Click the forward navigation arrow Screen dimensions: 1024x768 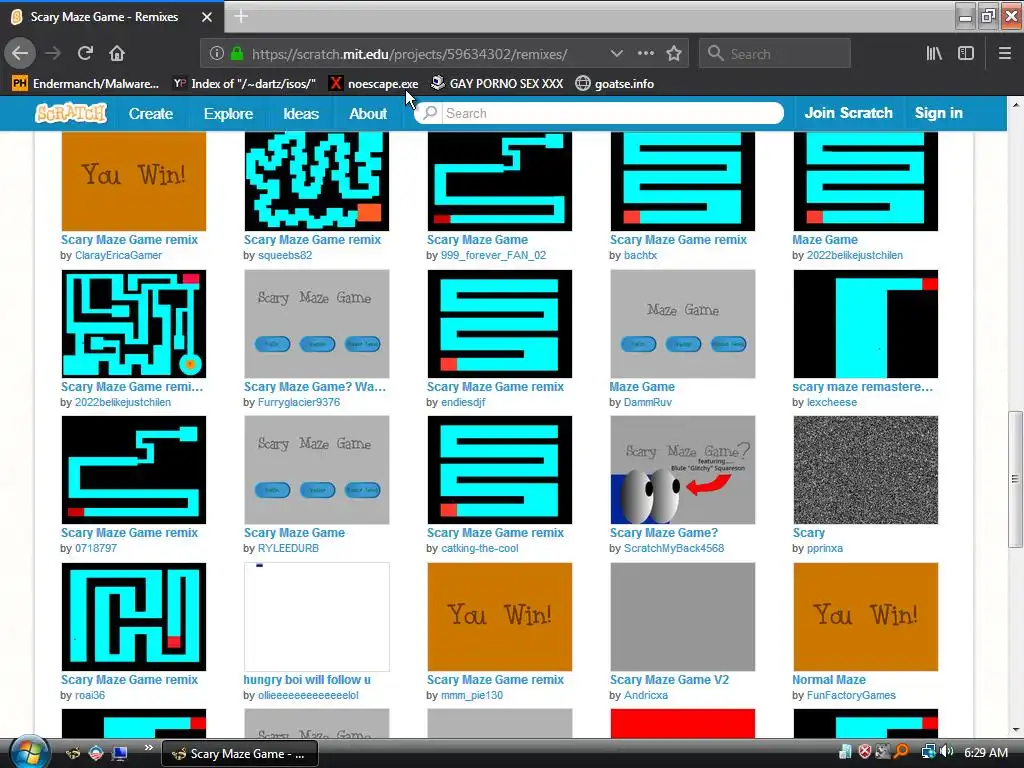click(53, 54)
